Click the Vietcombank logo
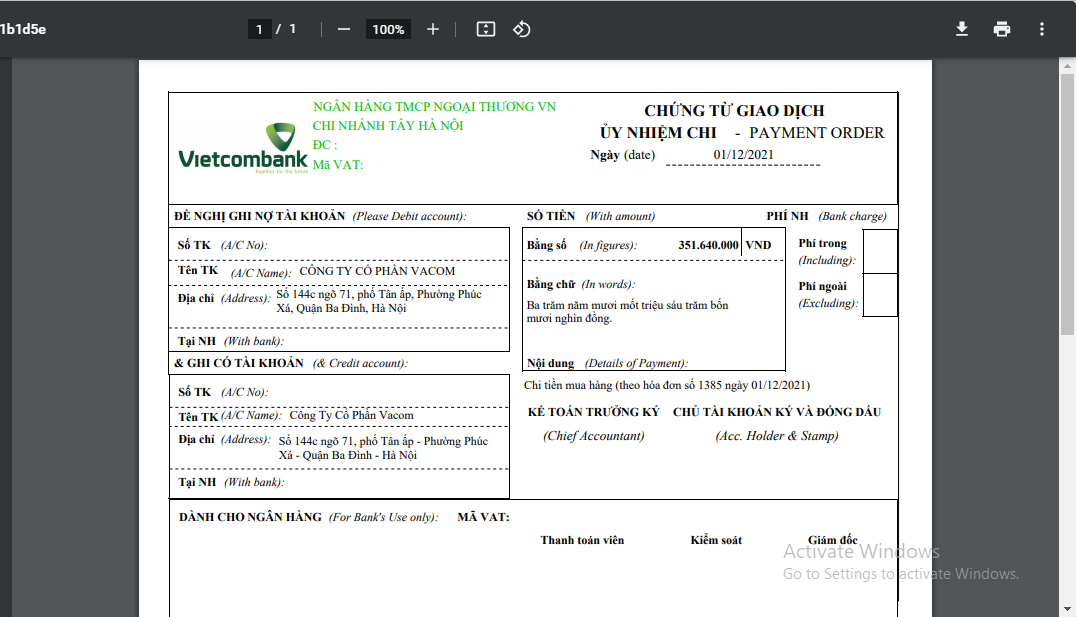 (243, 148)
